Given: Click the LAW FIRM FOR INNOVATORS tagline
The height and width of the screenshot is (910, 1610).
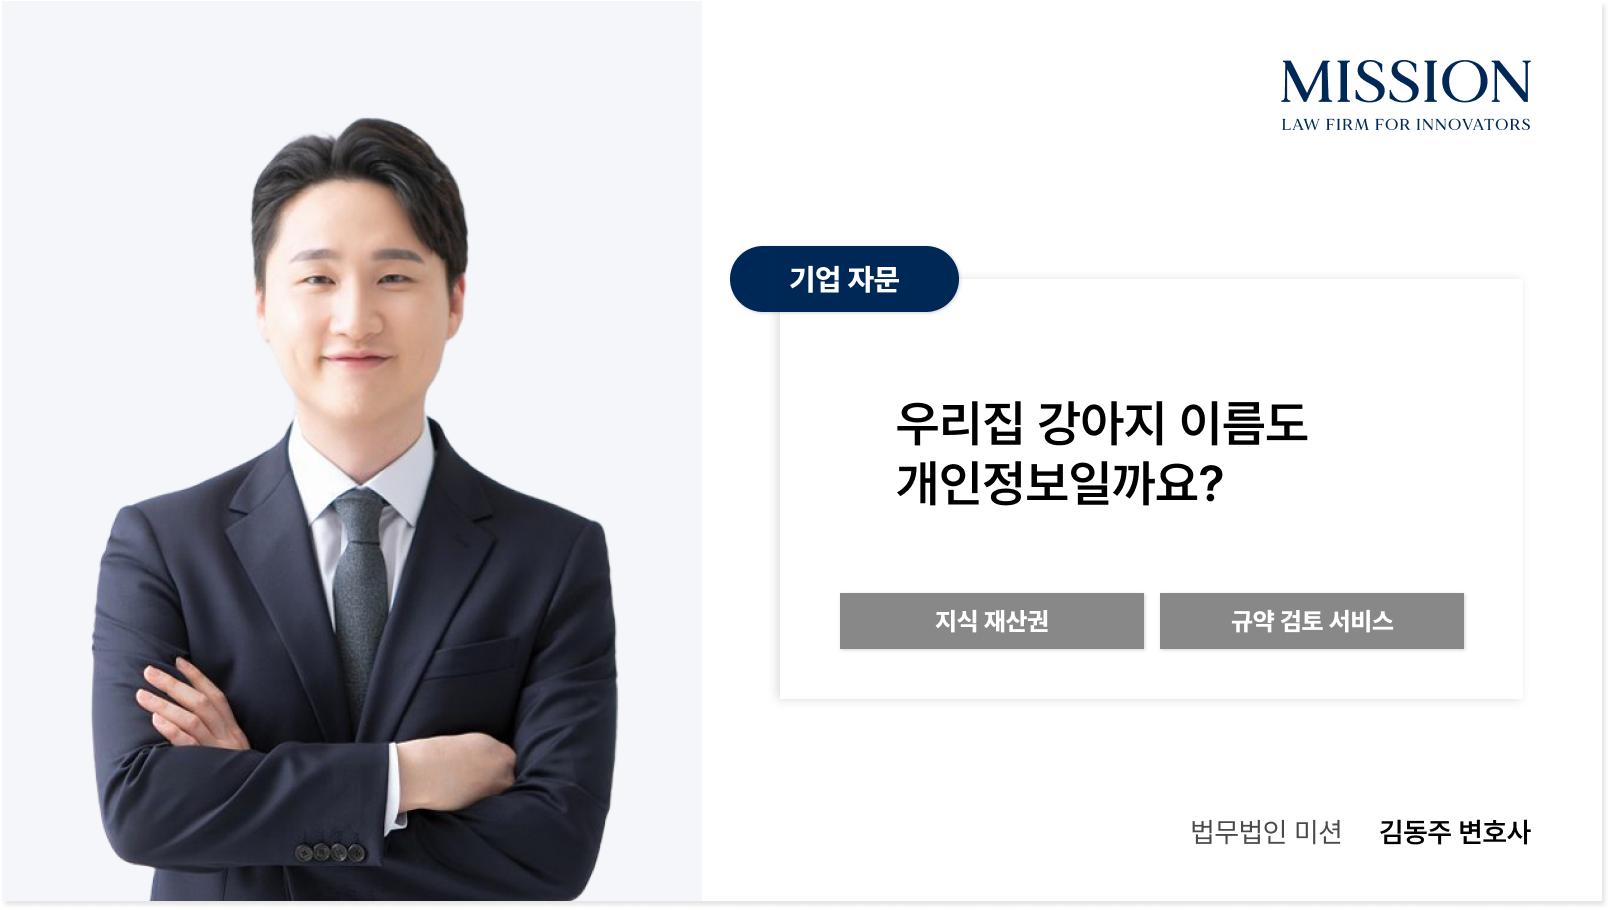Looking at the screenshot, I should pos(1405,125).
